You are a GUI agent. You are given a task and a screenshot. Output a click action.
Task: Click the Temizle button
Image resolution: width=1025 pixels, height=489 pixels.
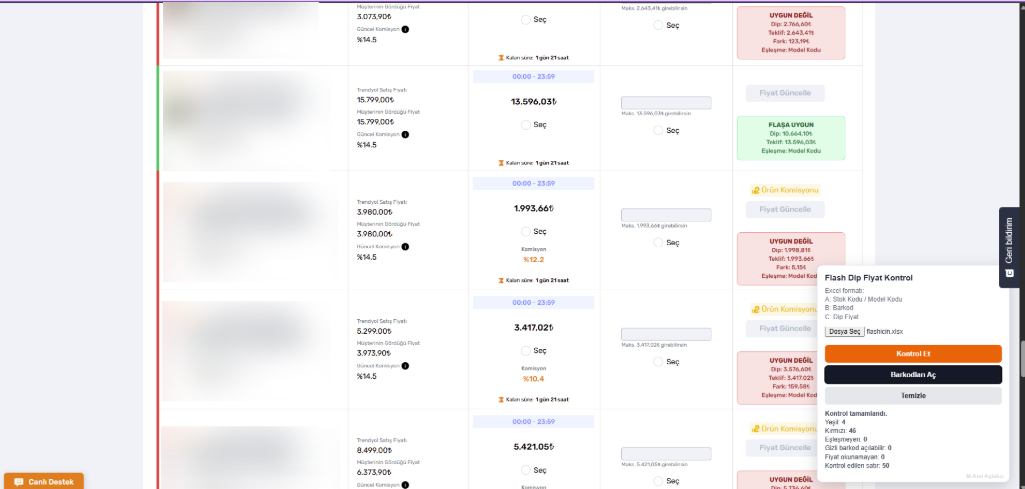913,396
